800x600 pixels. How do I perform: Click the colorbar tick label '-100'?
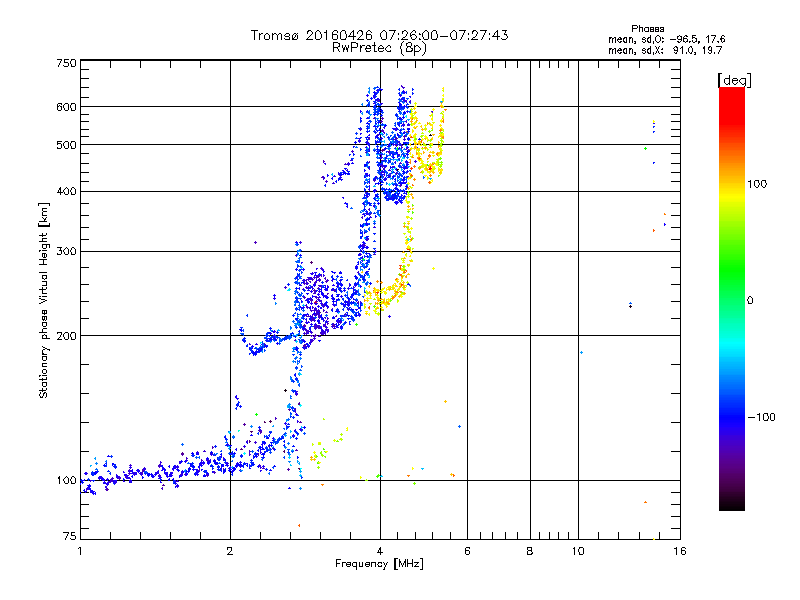pyautogui.click(x=762, y=417)
